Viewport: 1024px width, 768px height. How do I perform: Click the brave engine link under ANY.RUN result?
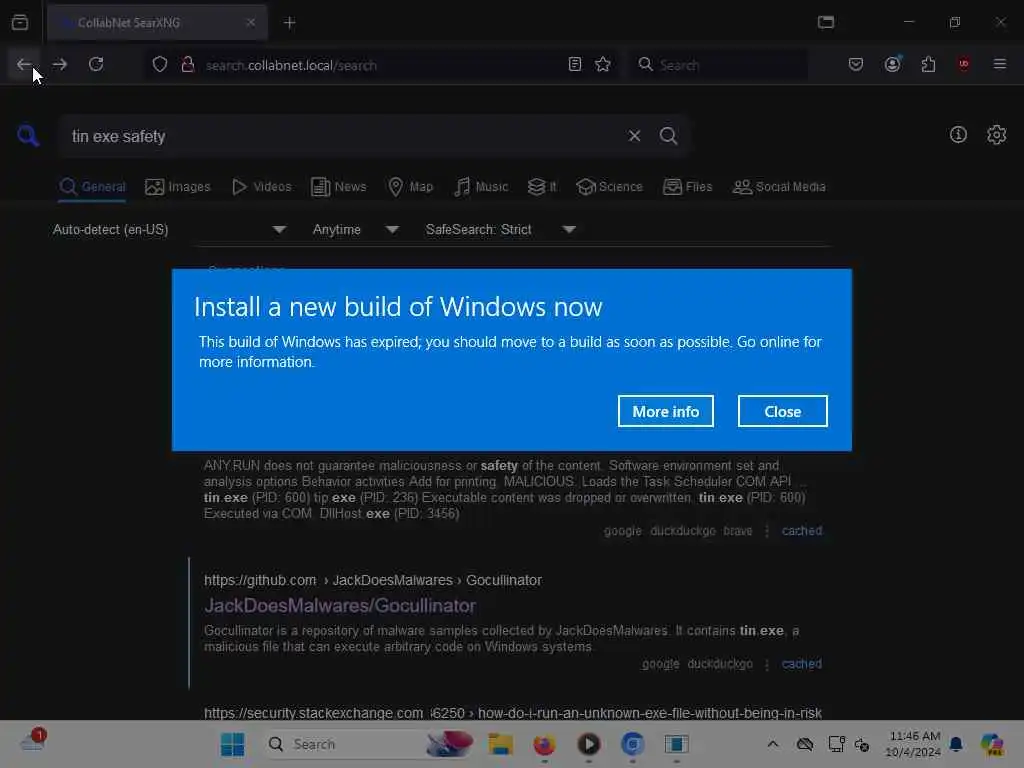738,531
